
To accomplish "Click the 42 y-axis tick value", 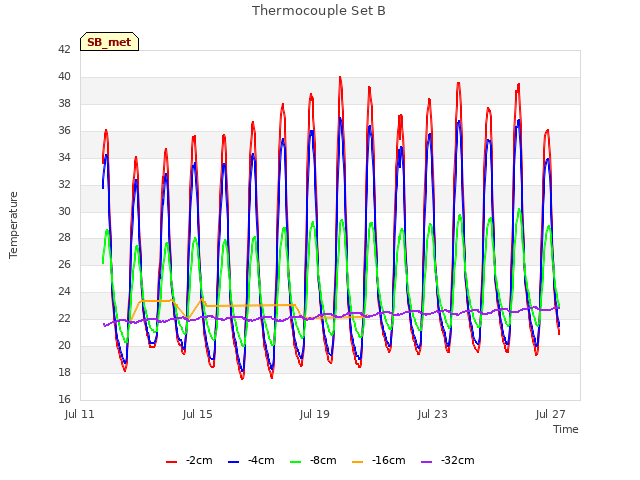I will [x=64, y=49].
